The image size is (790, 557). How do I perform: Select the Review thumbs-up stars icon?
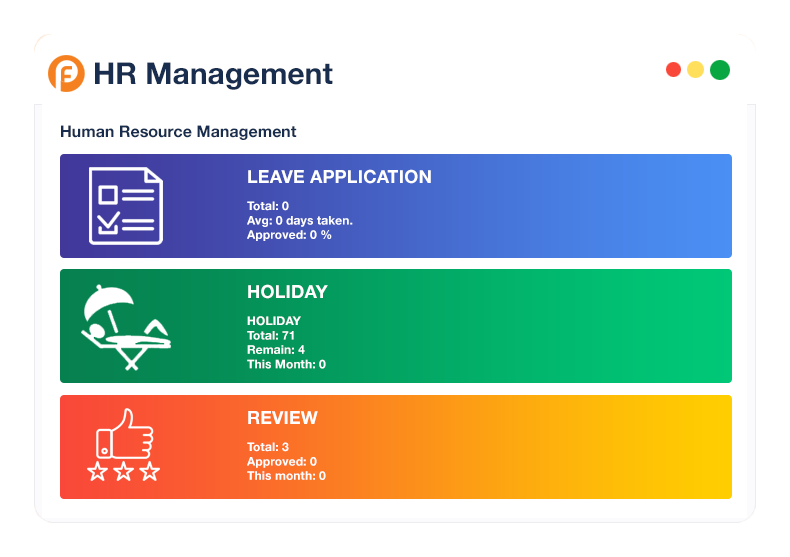coord(124,445)
